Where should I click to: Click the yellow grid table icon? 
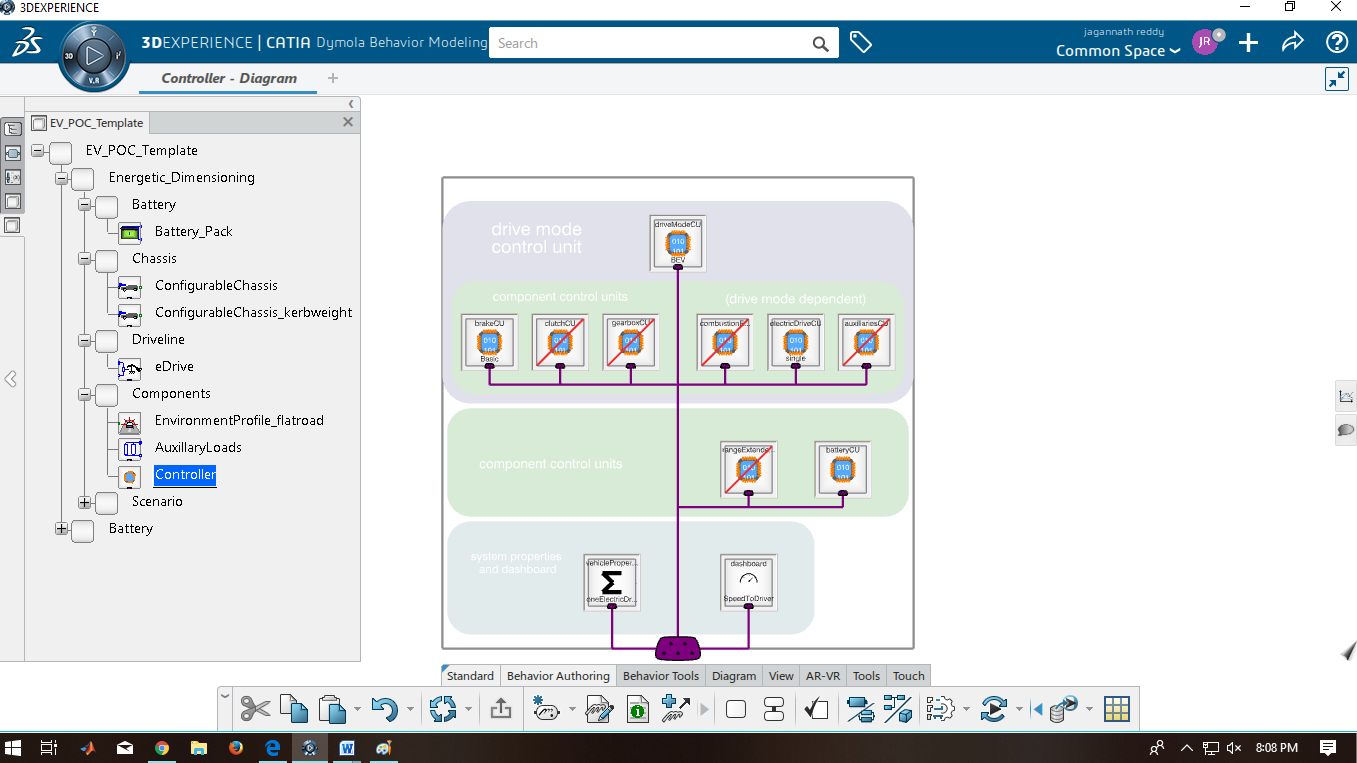coord(1117,710)
